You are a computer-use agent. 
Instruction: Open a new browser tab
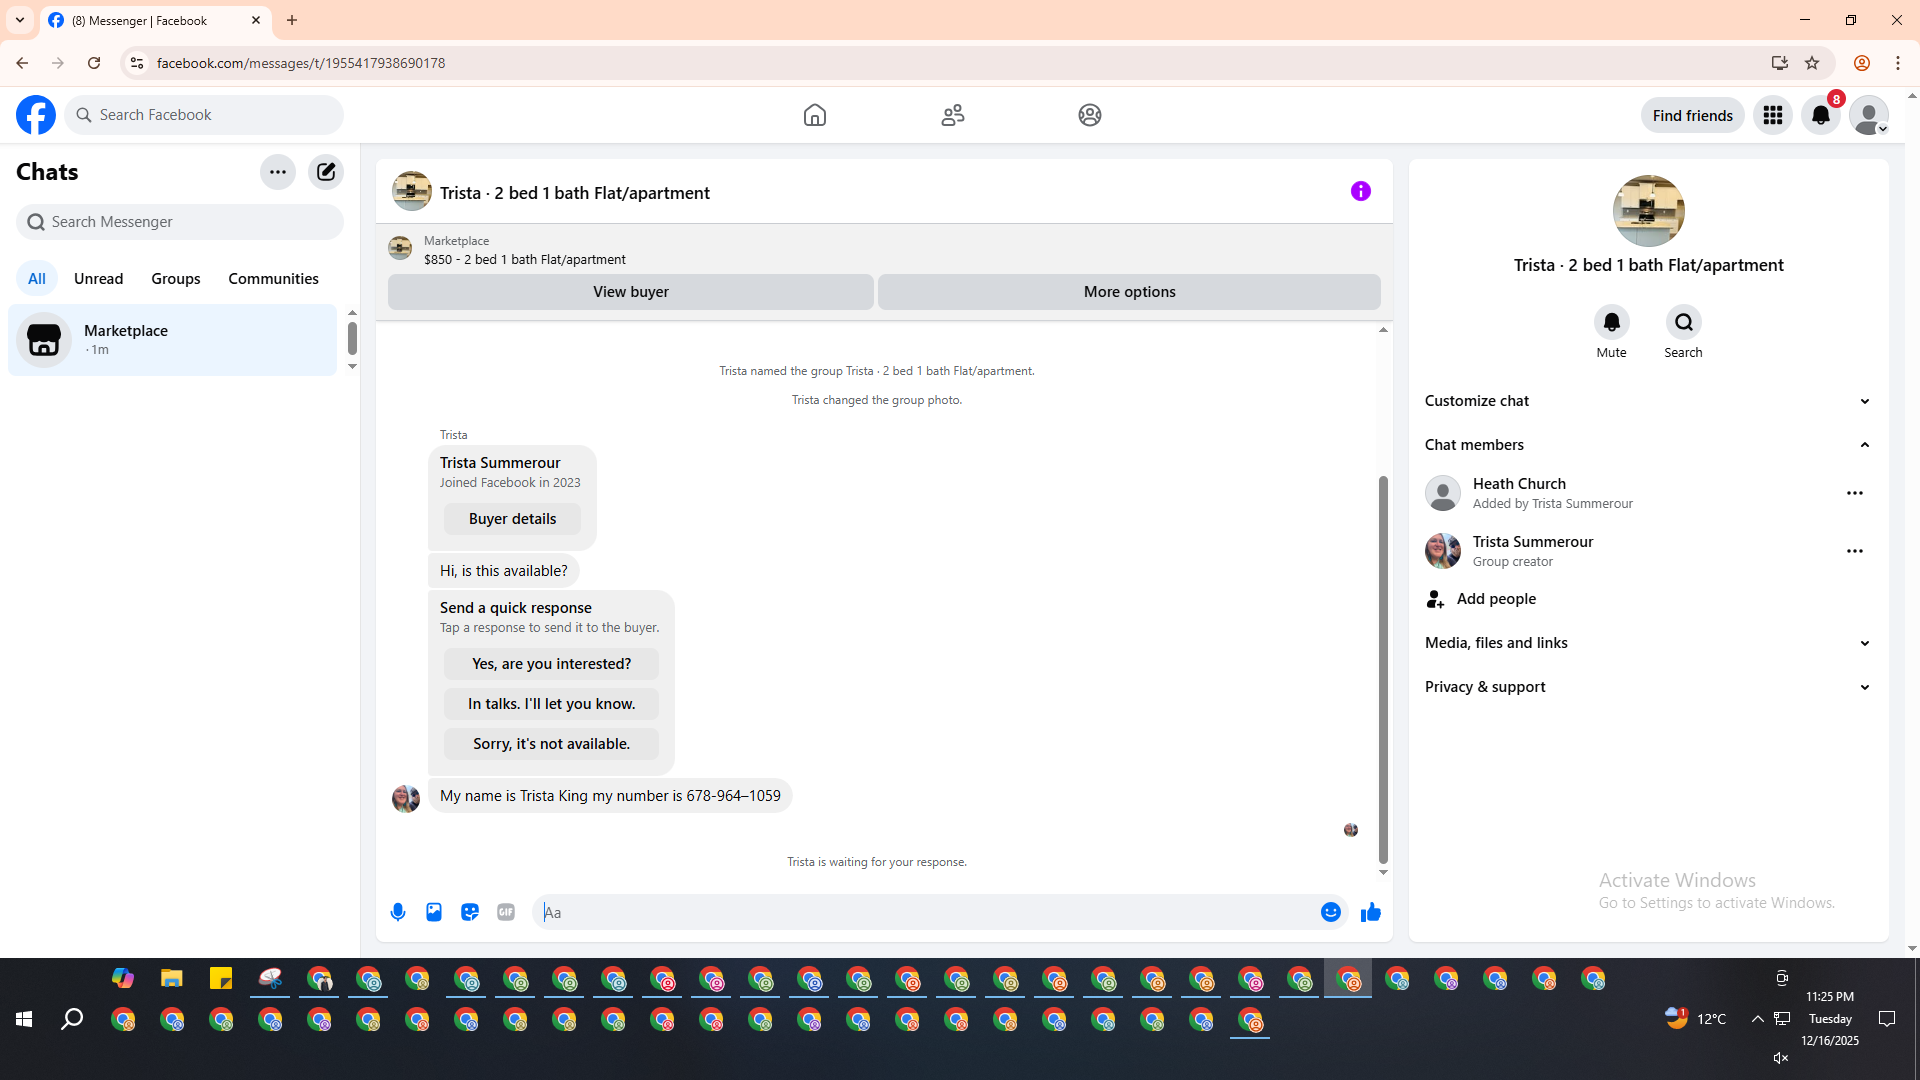click(292, 20)
